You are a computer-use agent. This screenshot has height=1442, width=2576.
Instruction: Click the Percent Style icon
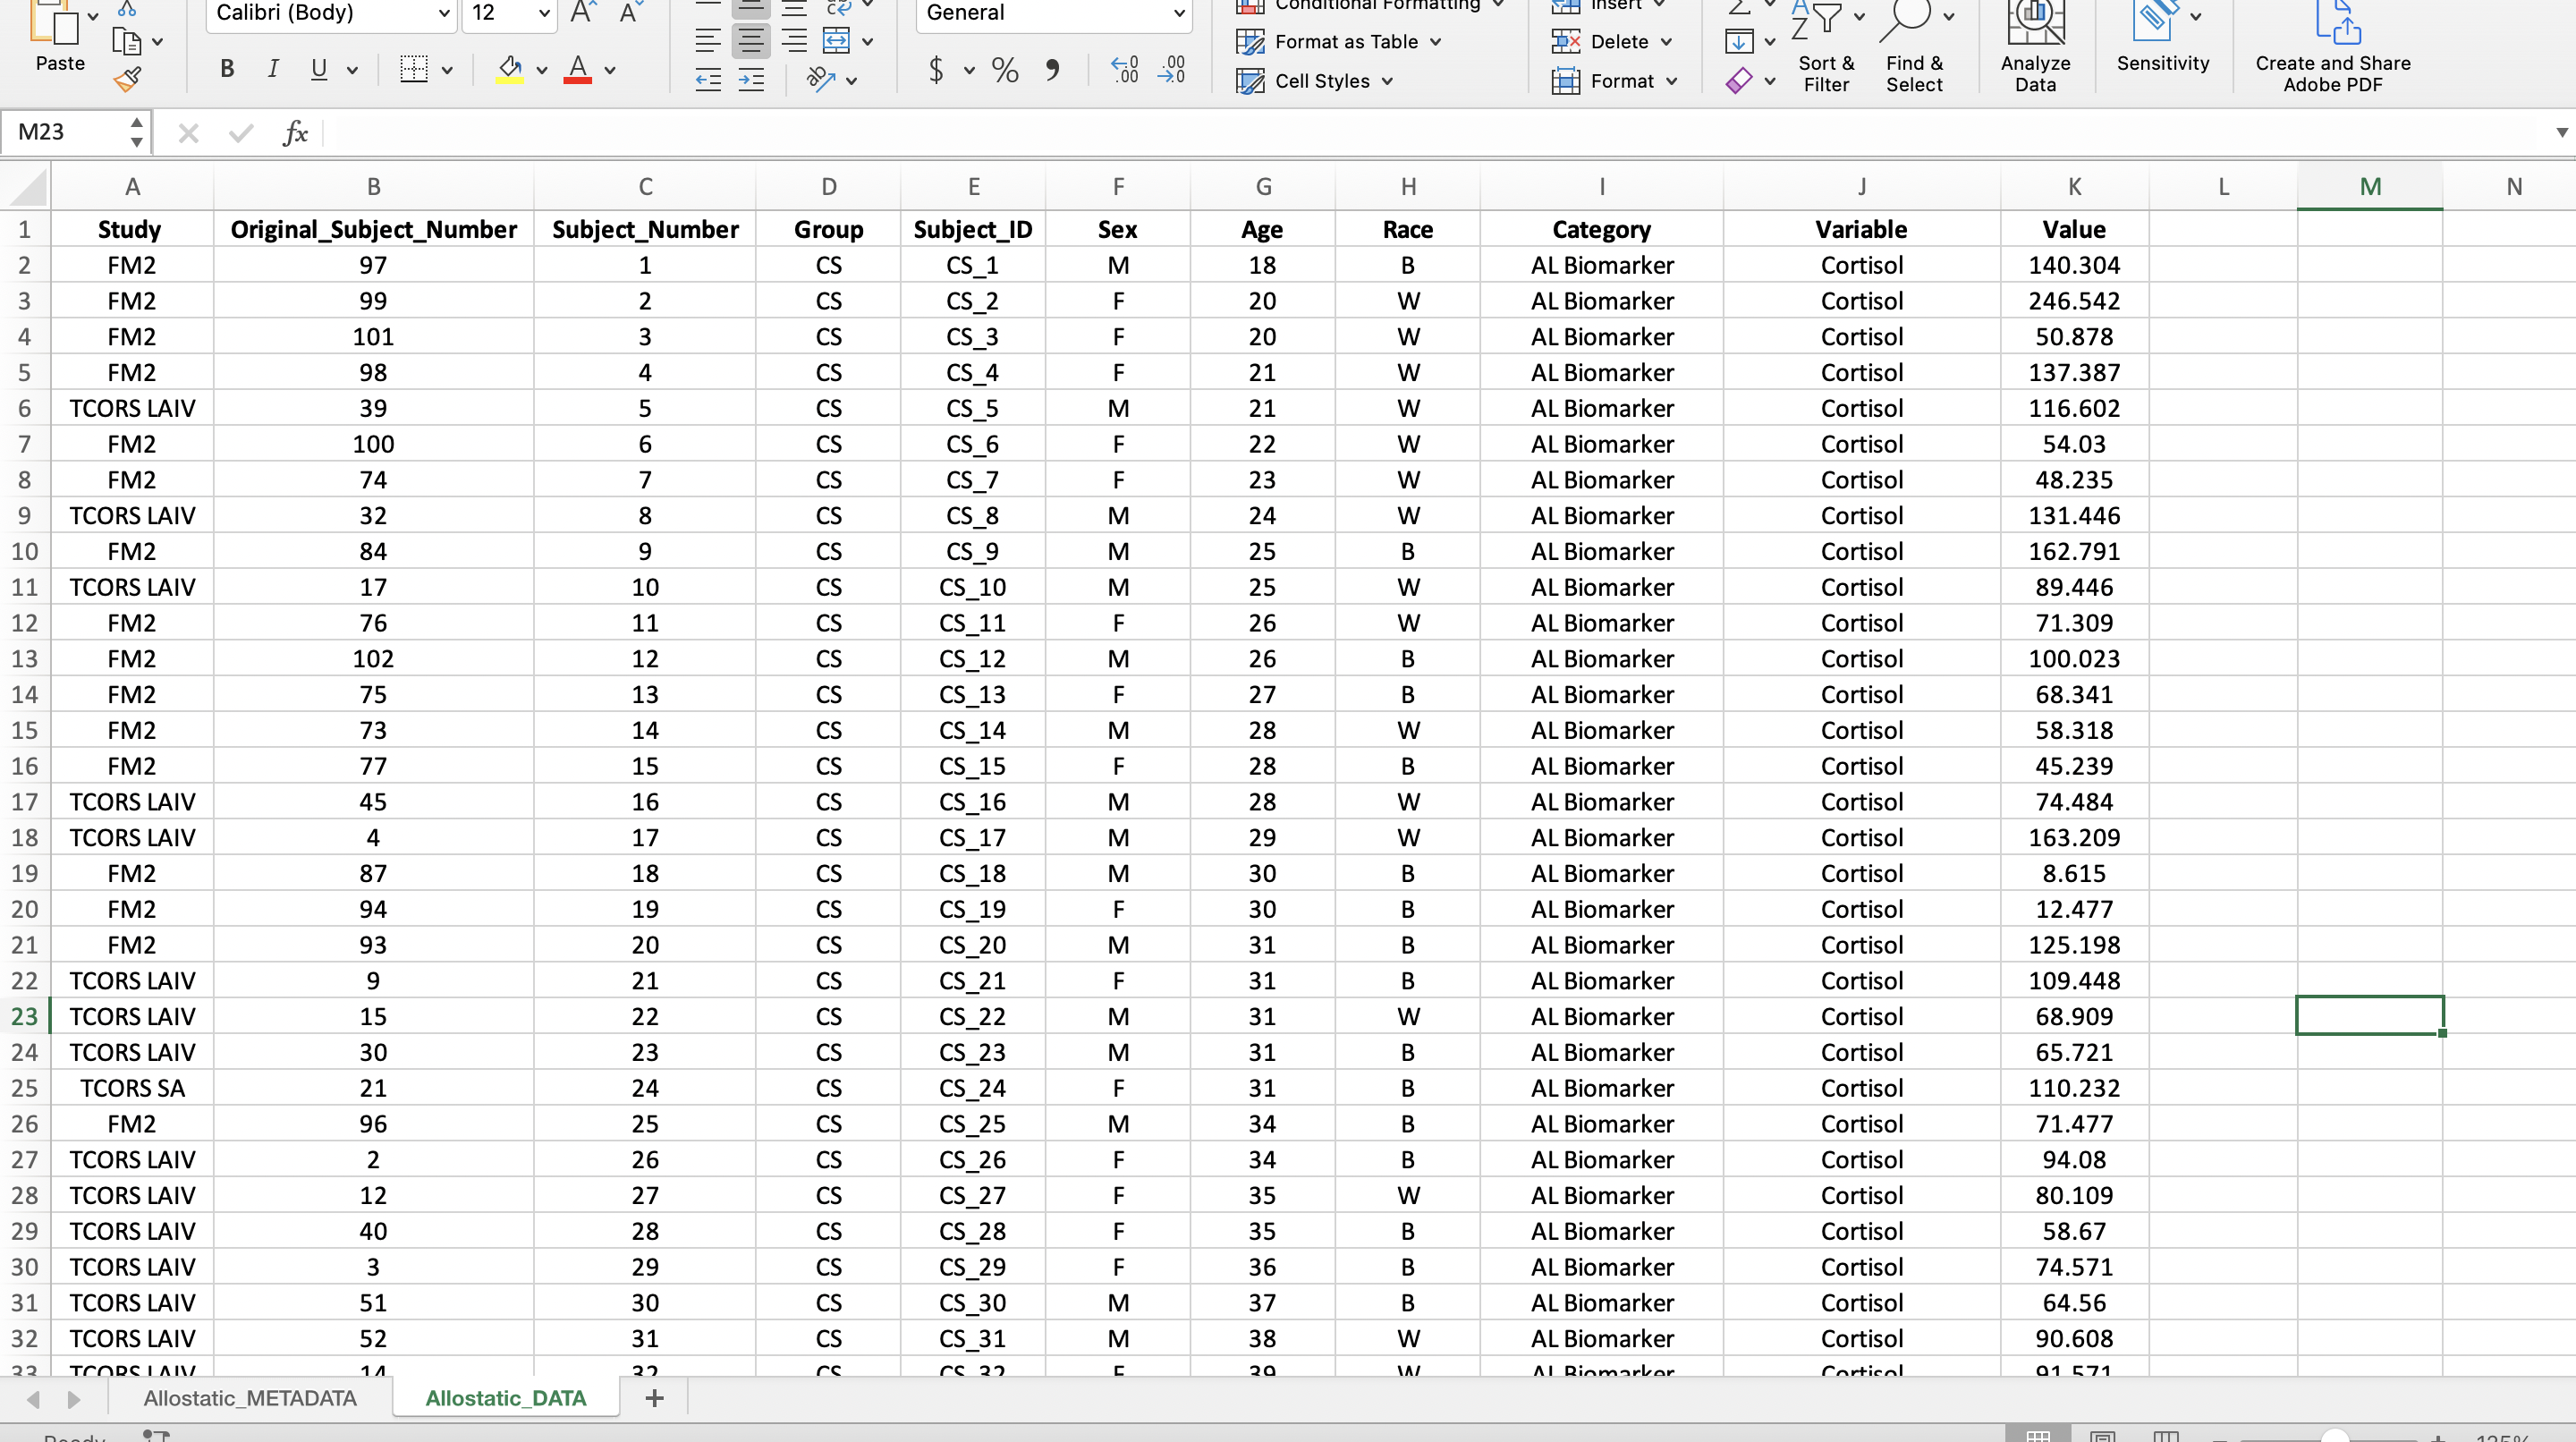point(1004,70)
